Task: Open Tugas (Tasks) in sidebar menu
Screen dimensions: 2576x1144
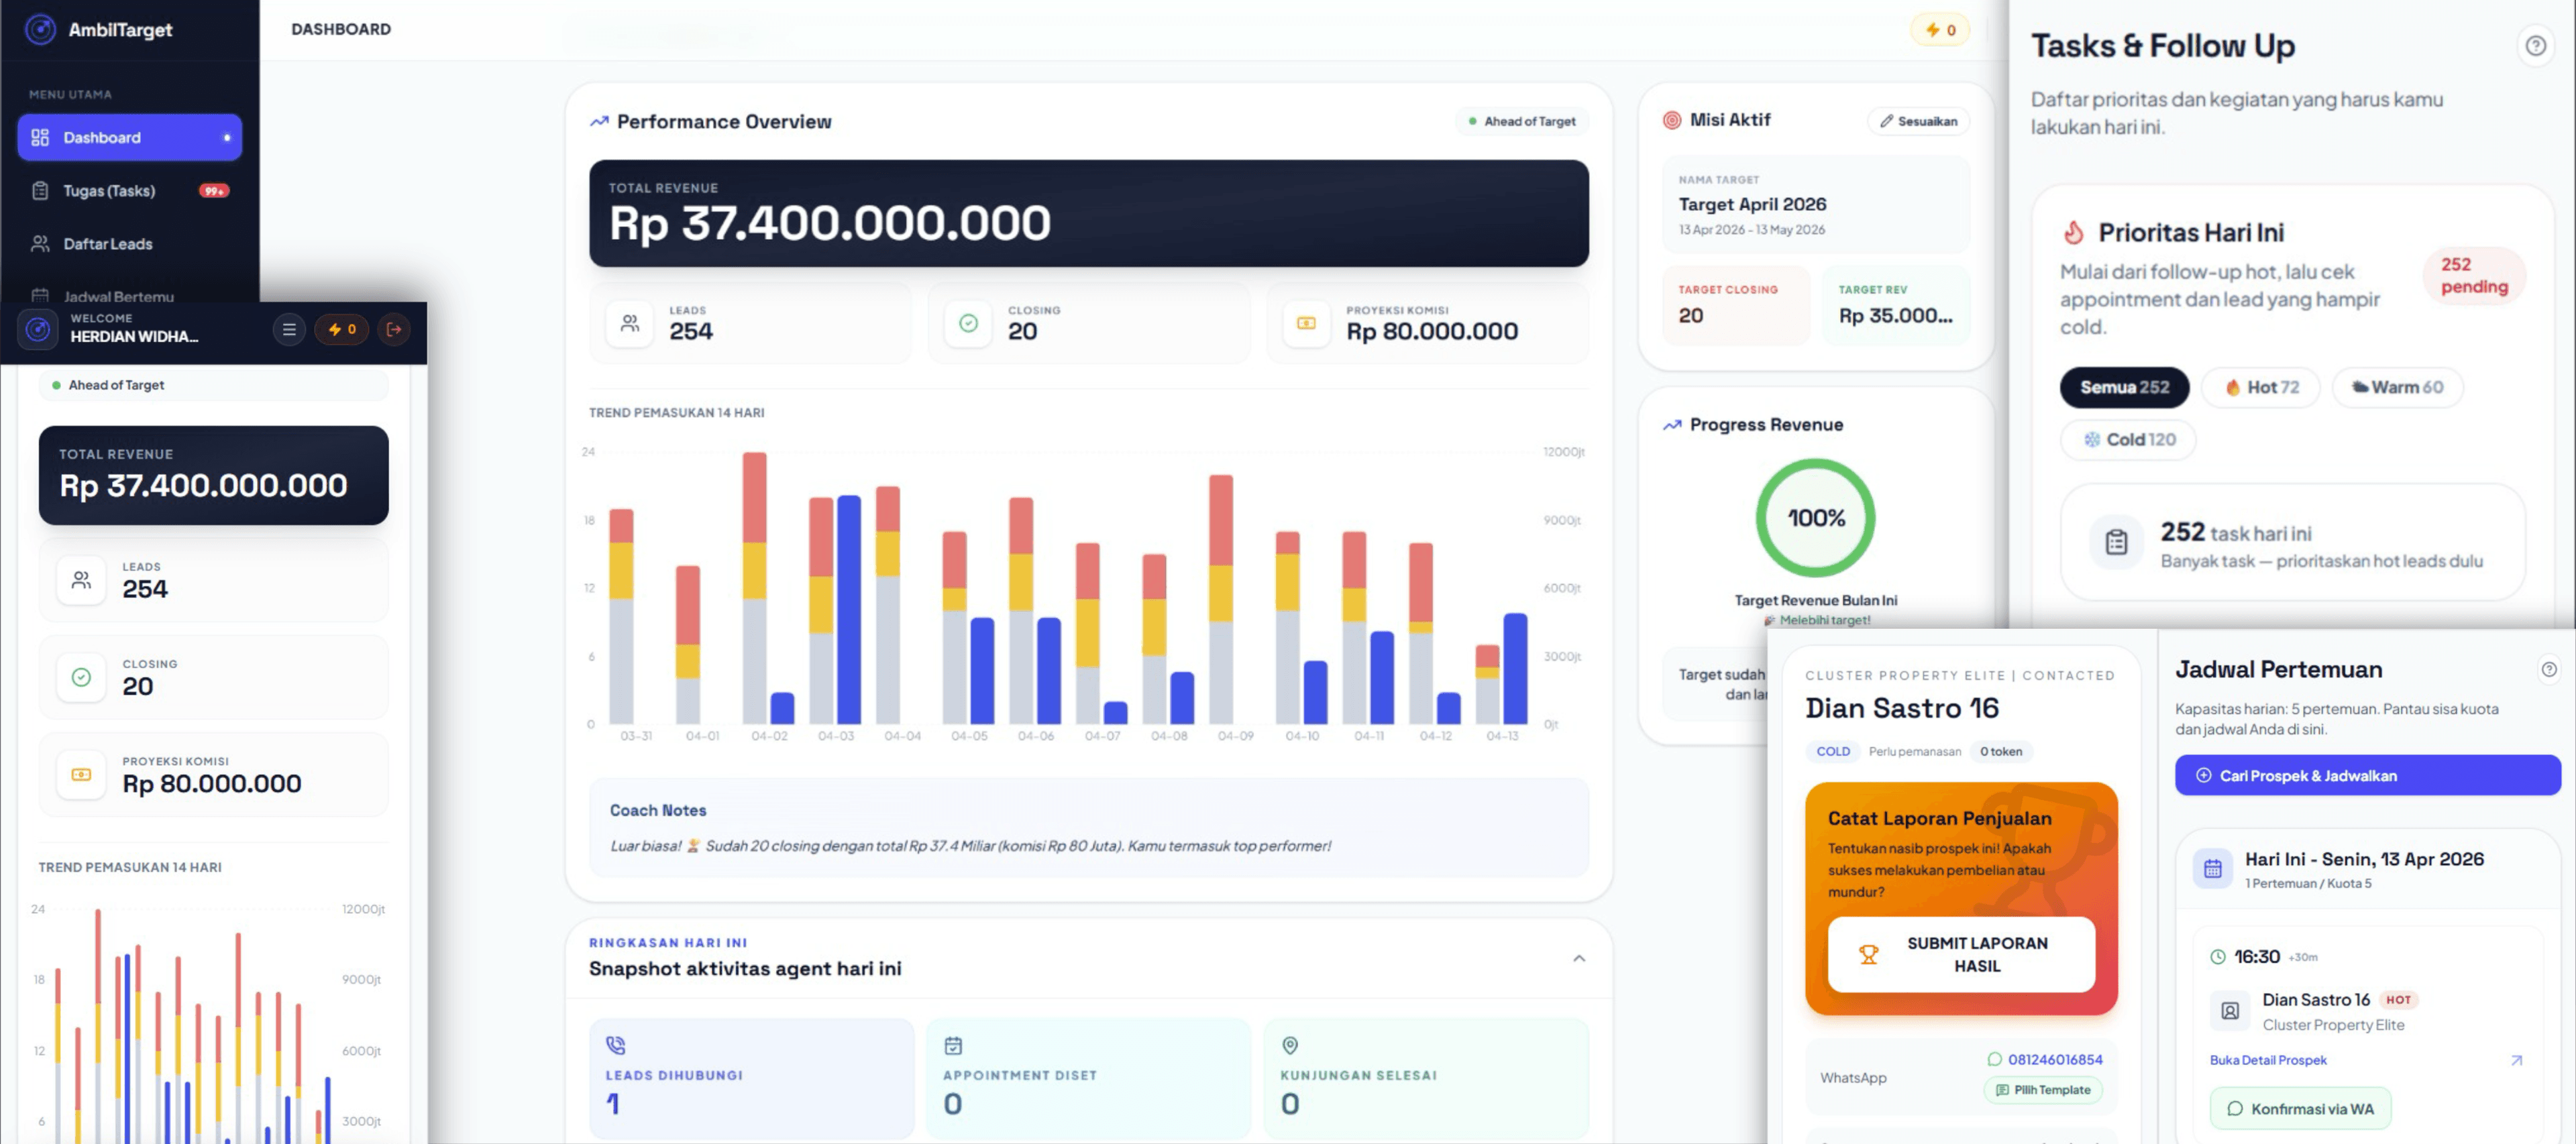Action: tap(129, 190)
